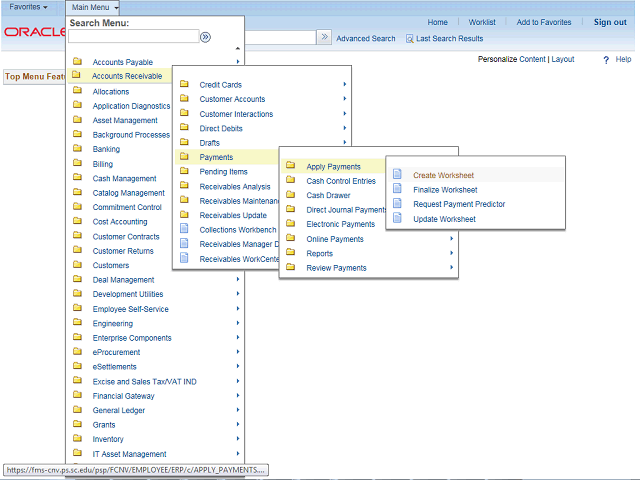640x480 pixels.
Task: Click the Cash Drawer folder icon
Action: 290,196
